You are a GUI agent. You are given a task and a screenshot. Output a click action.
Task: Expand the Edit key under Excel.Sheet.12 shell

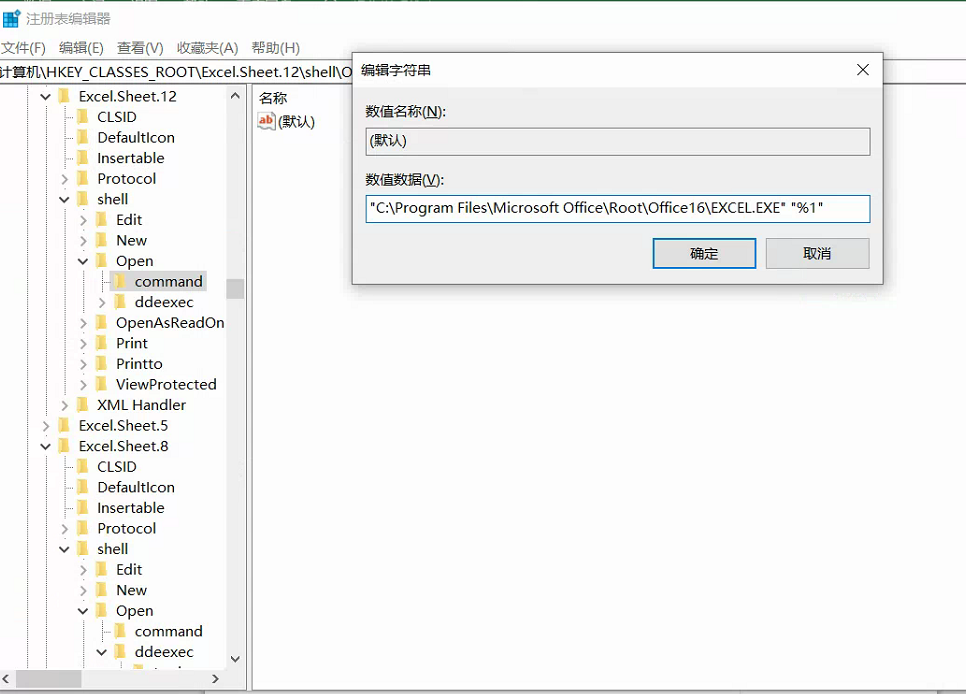point(84,220)
